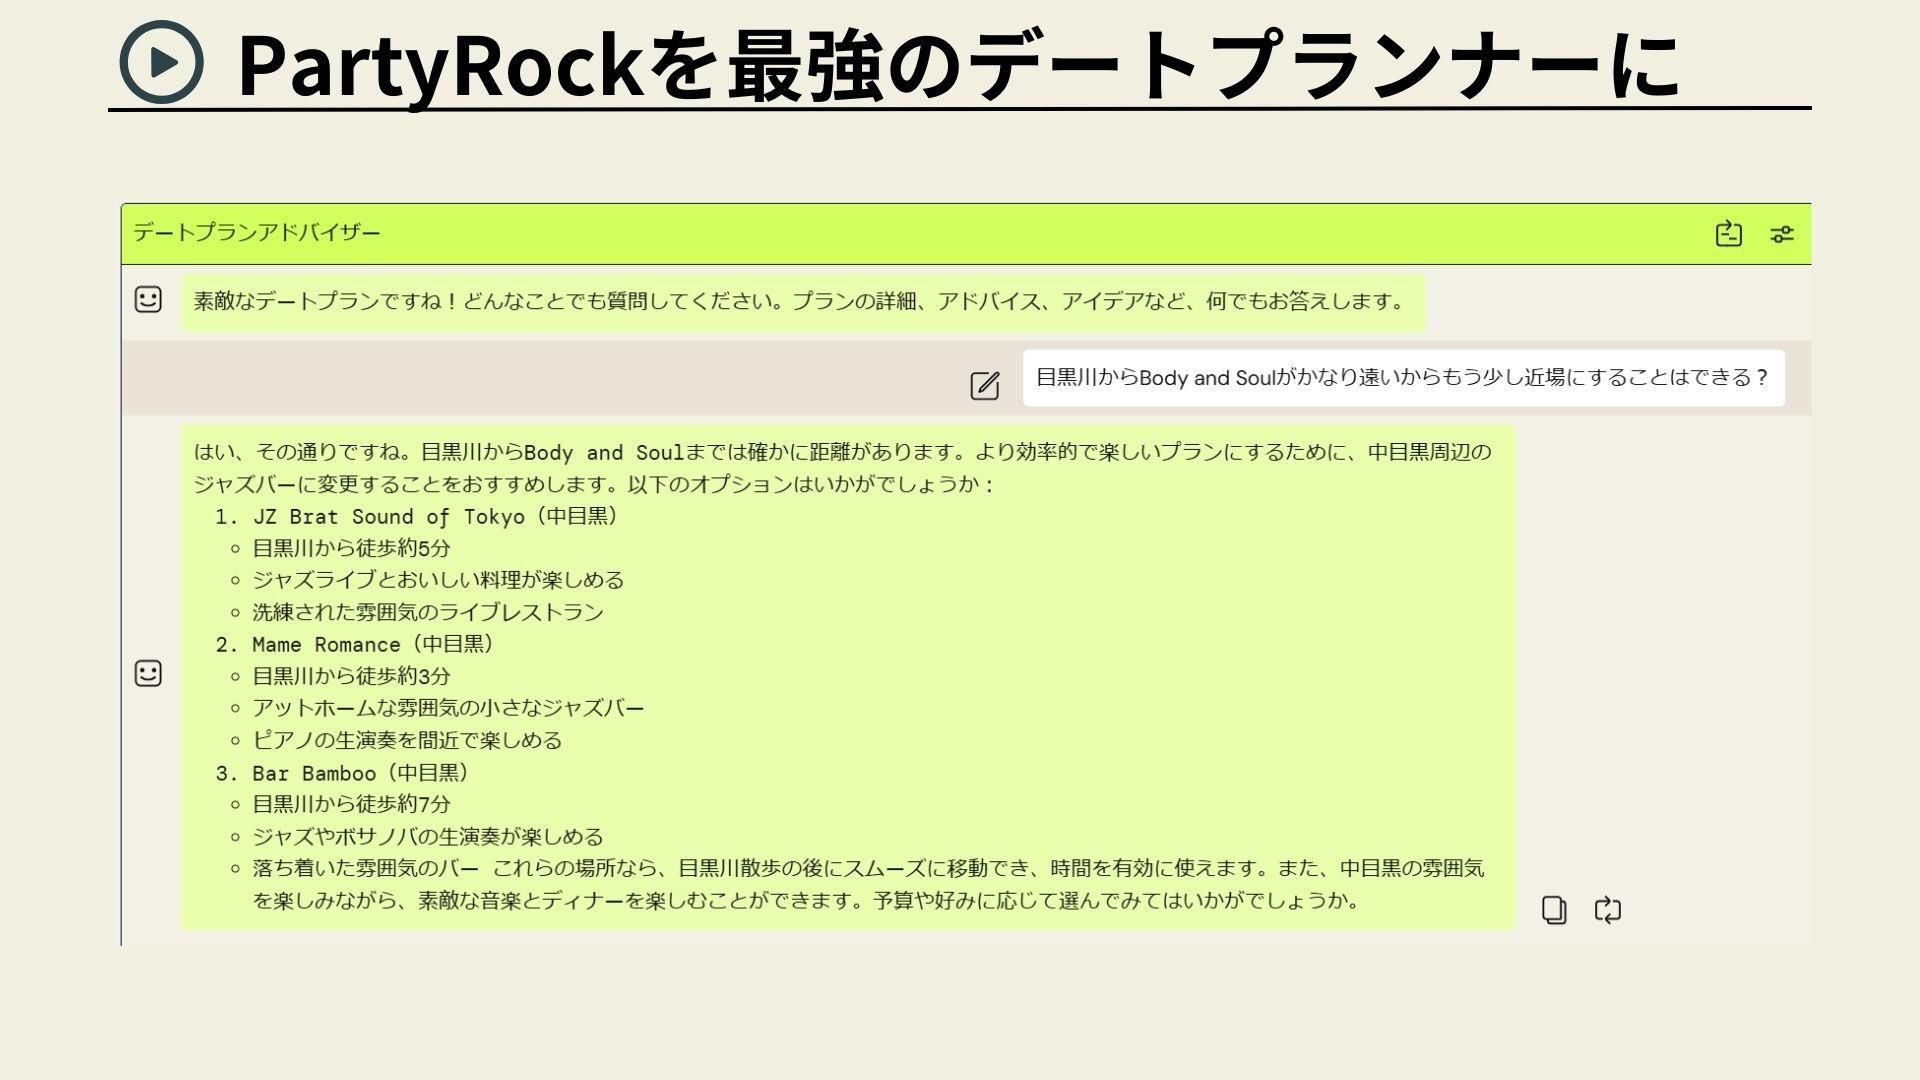Click the 洗練された雰囲気のライブレストラン line
1920x1080 pixels.
(428, 612)
